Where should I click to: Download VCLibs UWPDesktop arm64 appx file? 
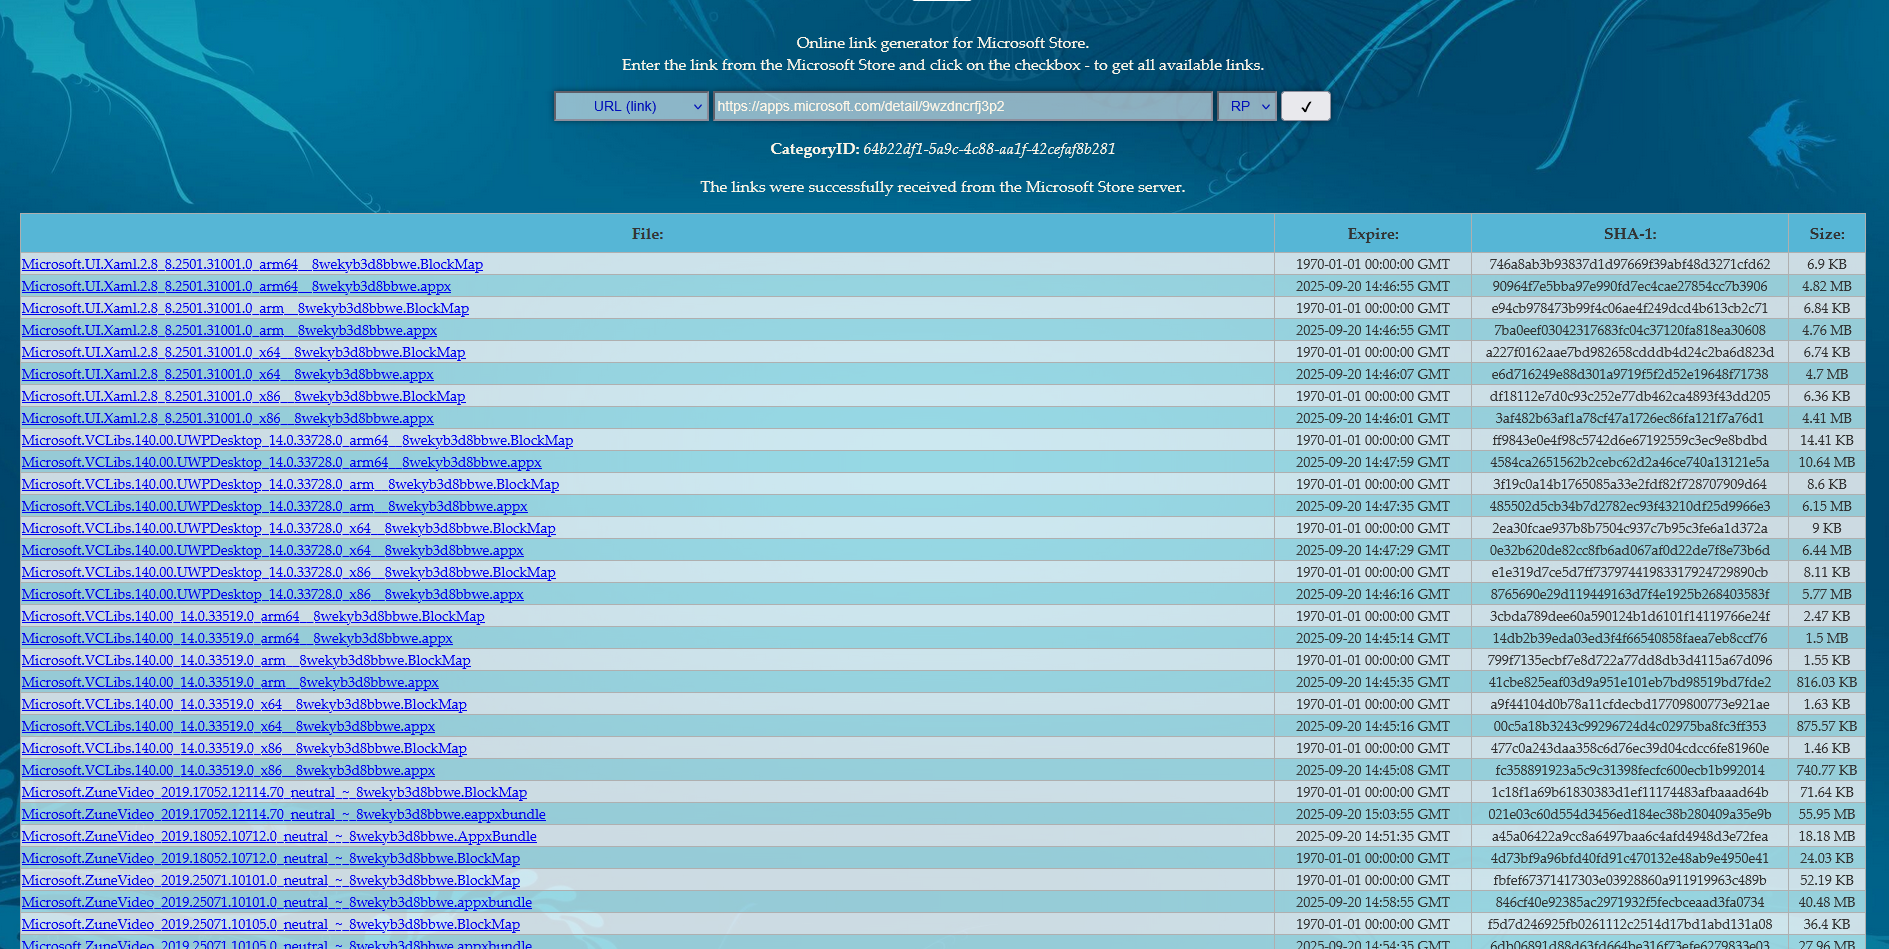pyautogui.click(x=281, y=462)
